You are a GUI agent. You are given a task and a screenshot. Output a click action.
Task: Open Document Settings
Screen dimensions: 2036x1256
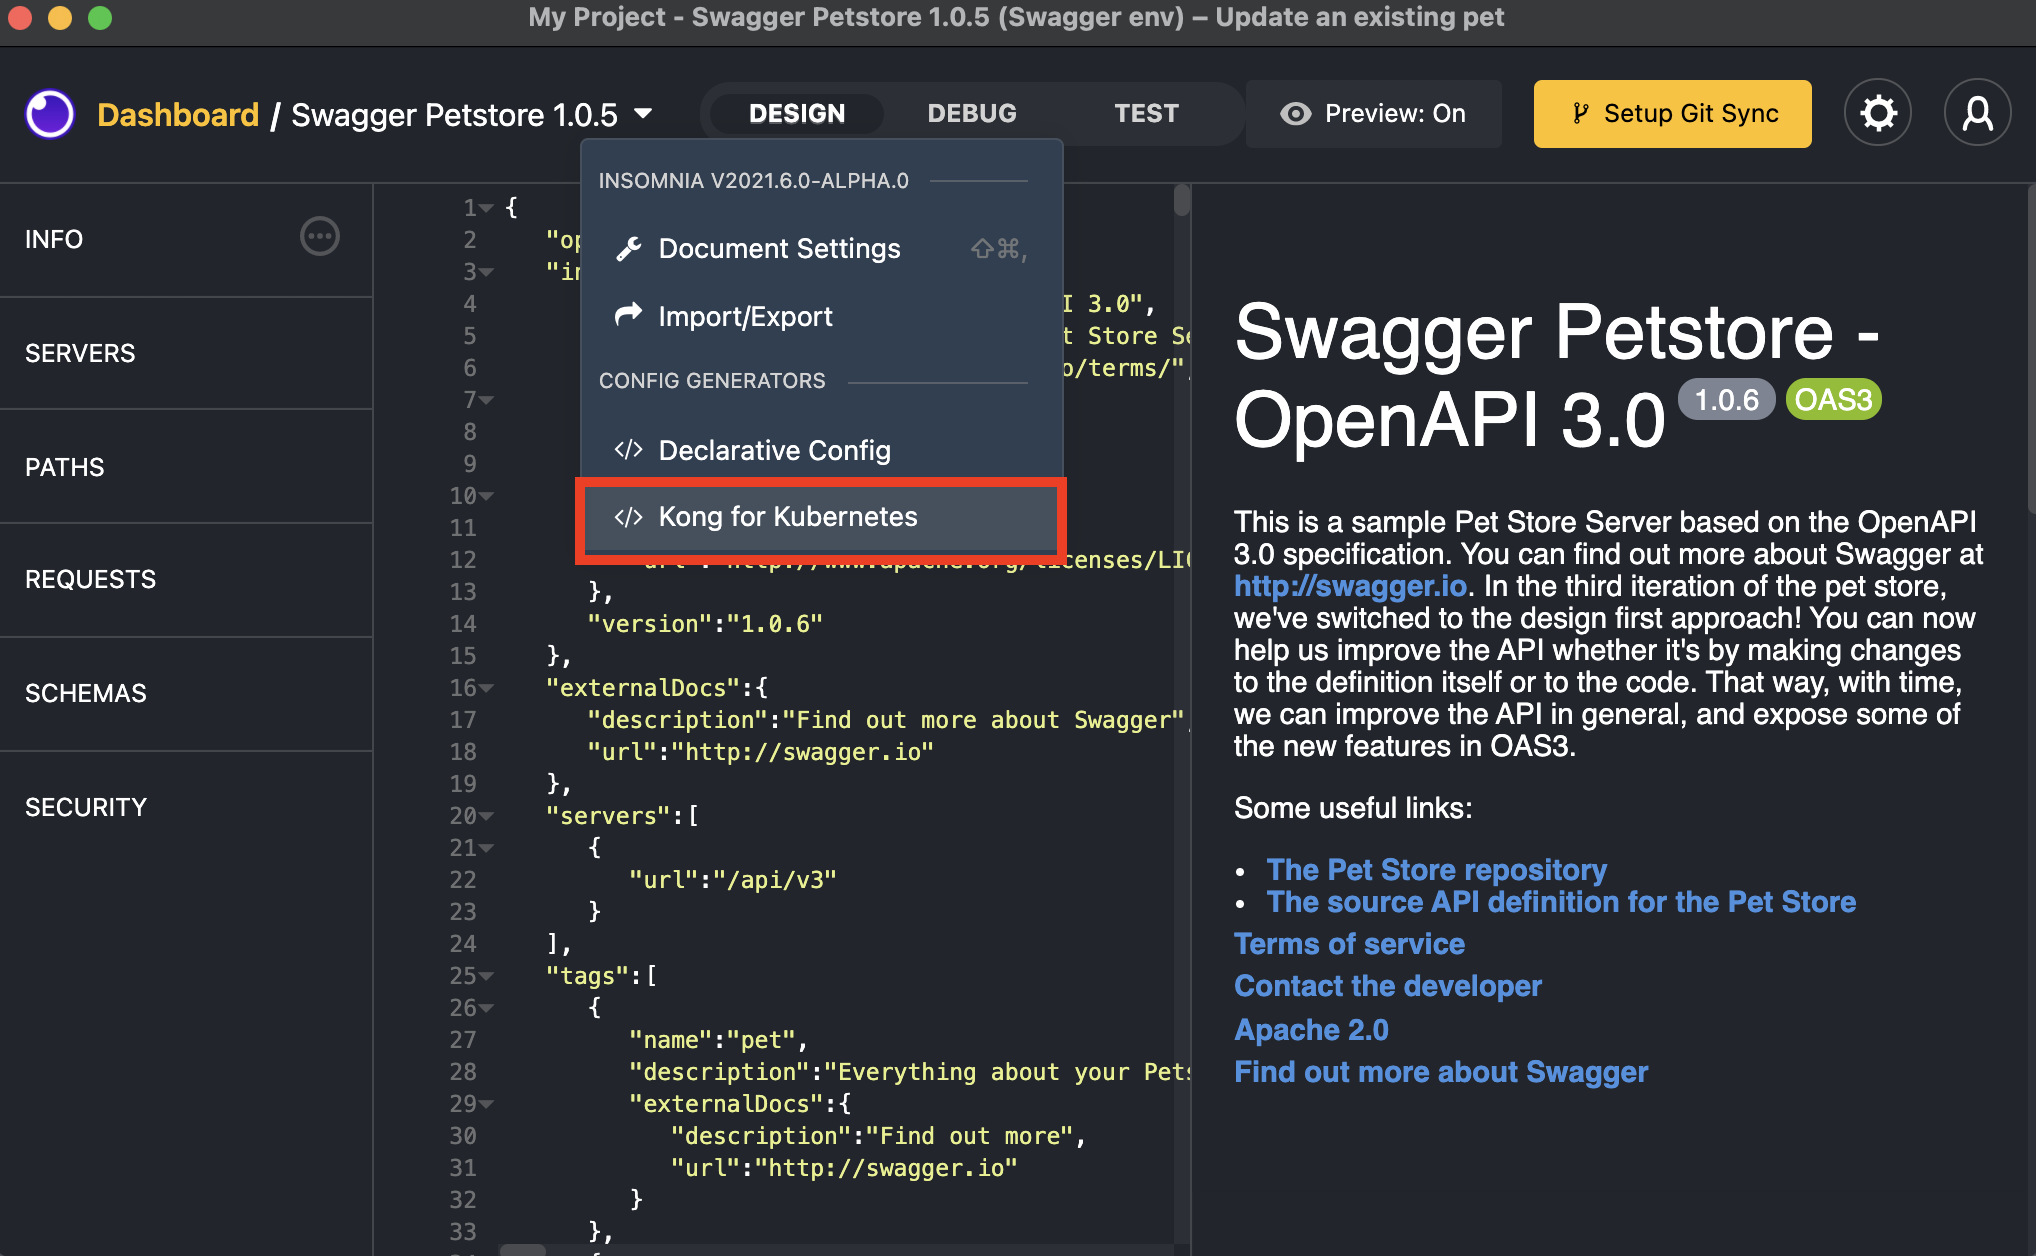(x=779, y=247)
